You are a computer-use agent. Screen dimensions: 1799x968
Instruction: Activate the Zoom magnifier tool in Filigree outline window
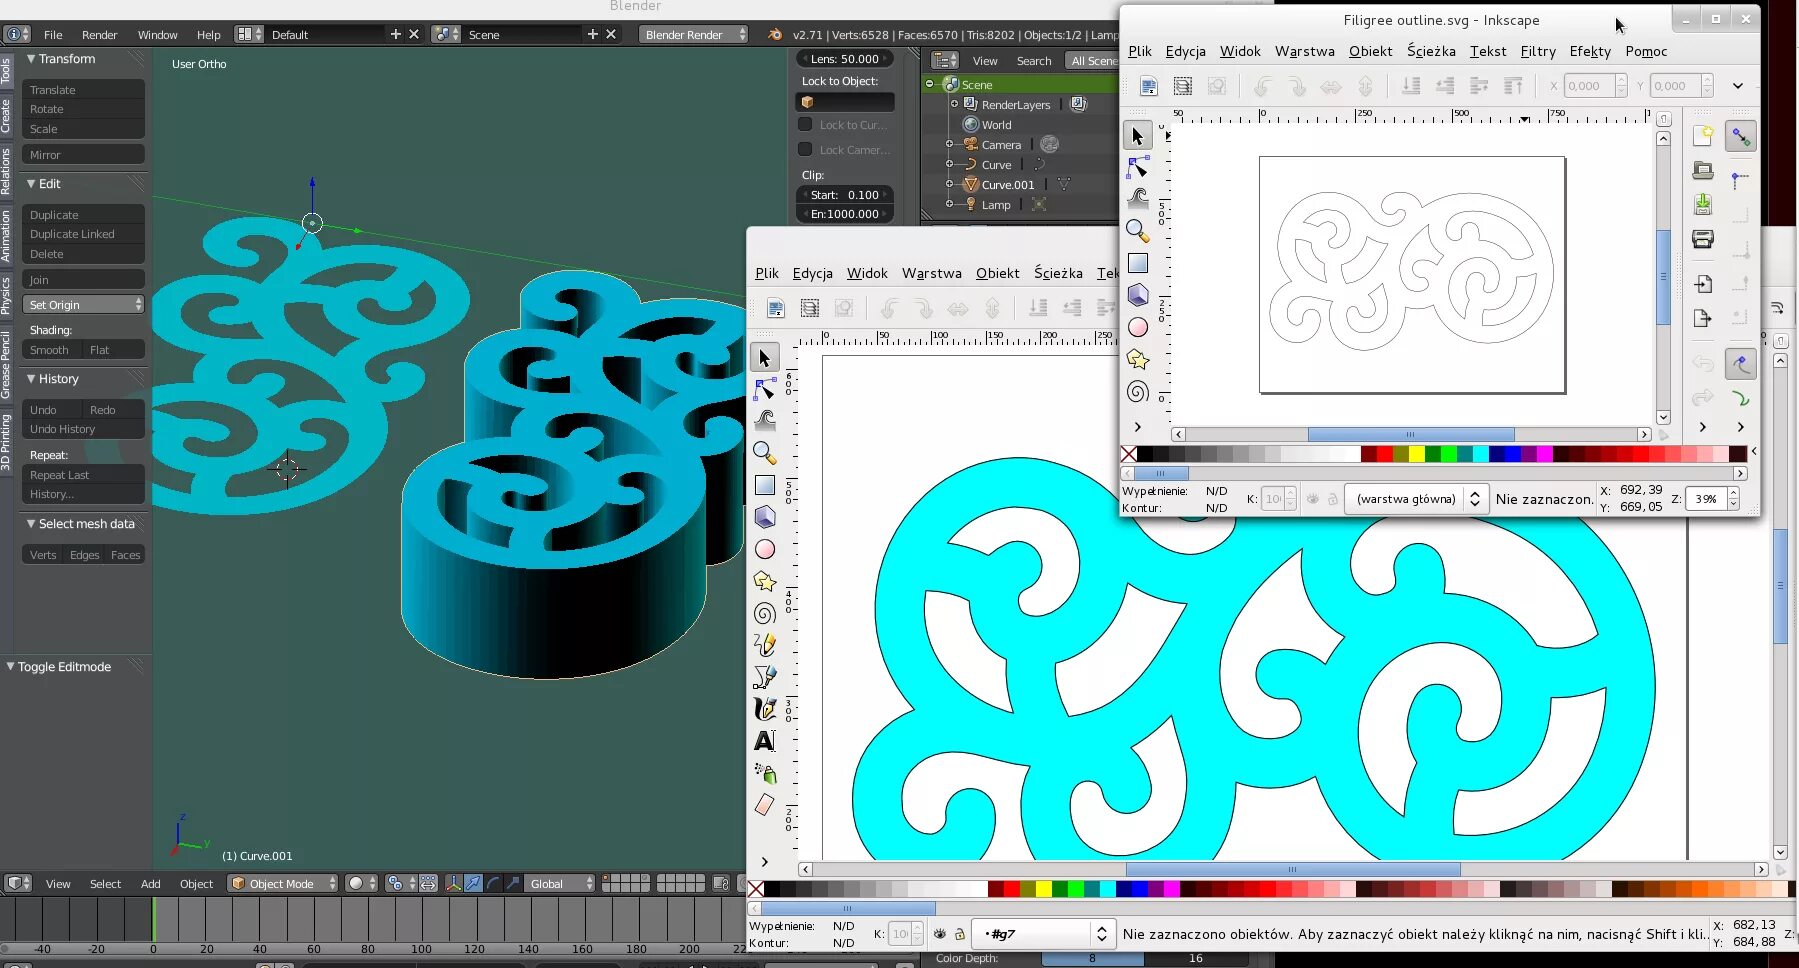click(x=1137, y=231)
